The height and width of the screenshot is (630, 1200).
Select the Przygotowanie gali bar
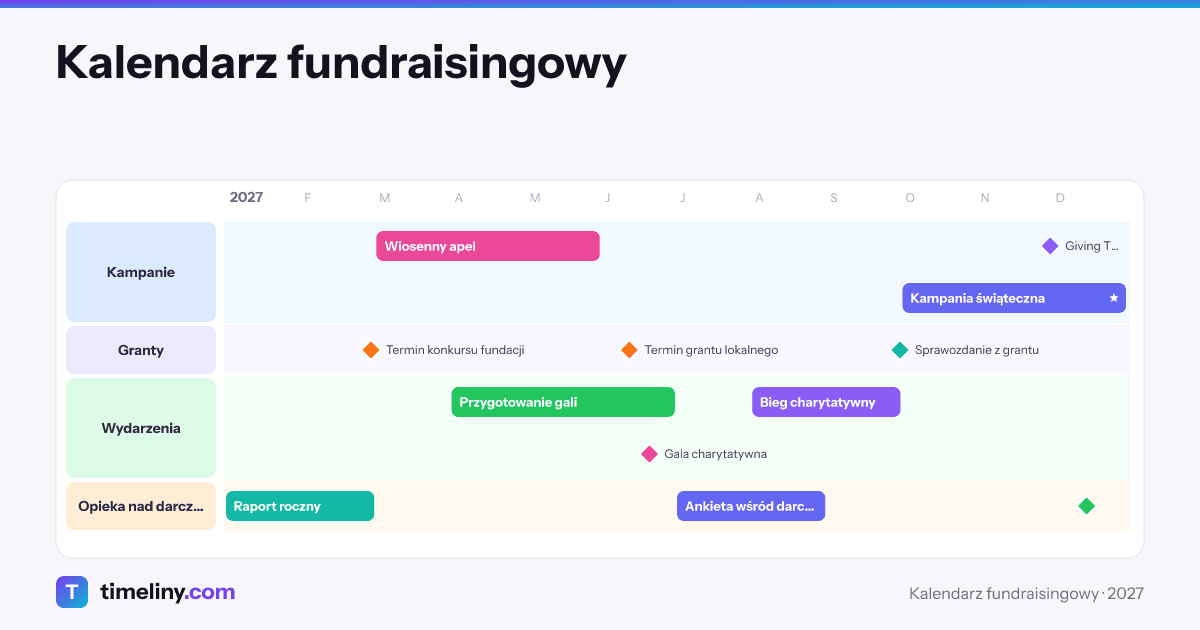(x=563, y=402)
